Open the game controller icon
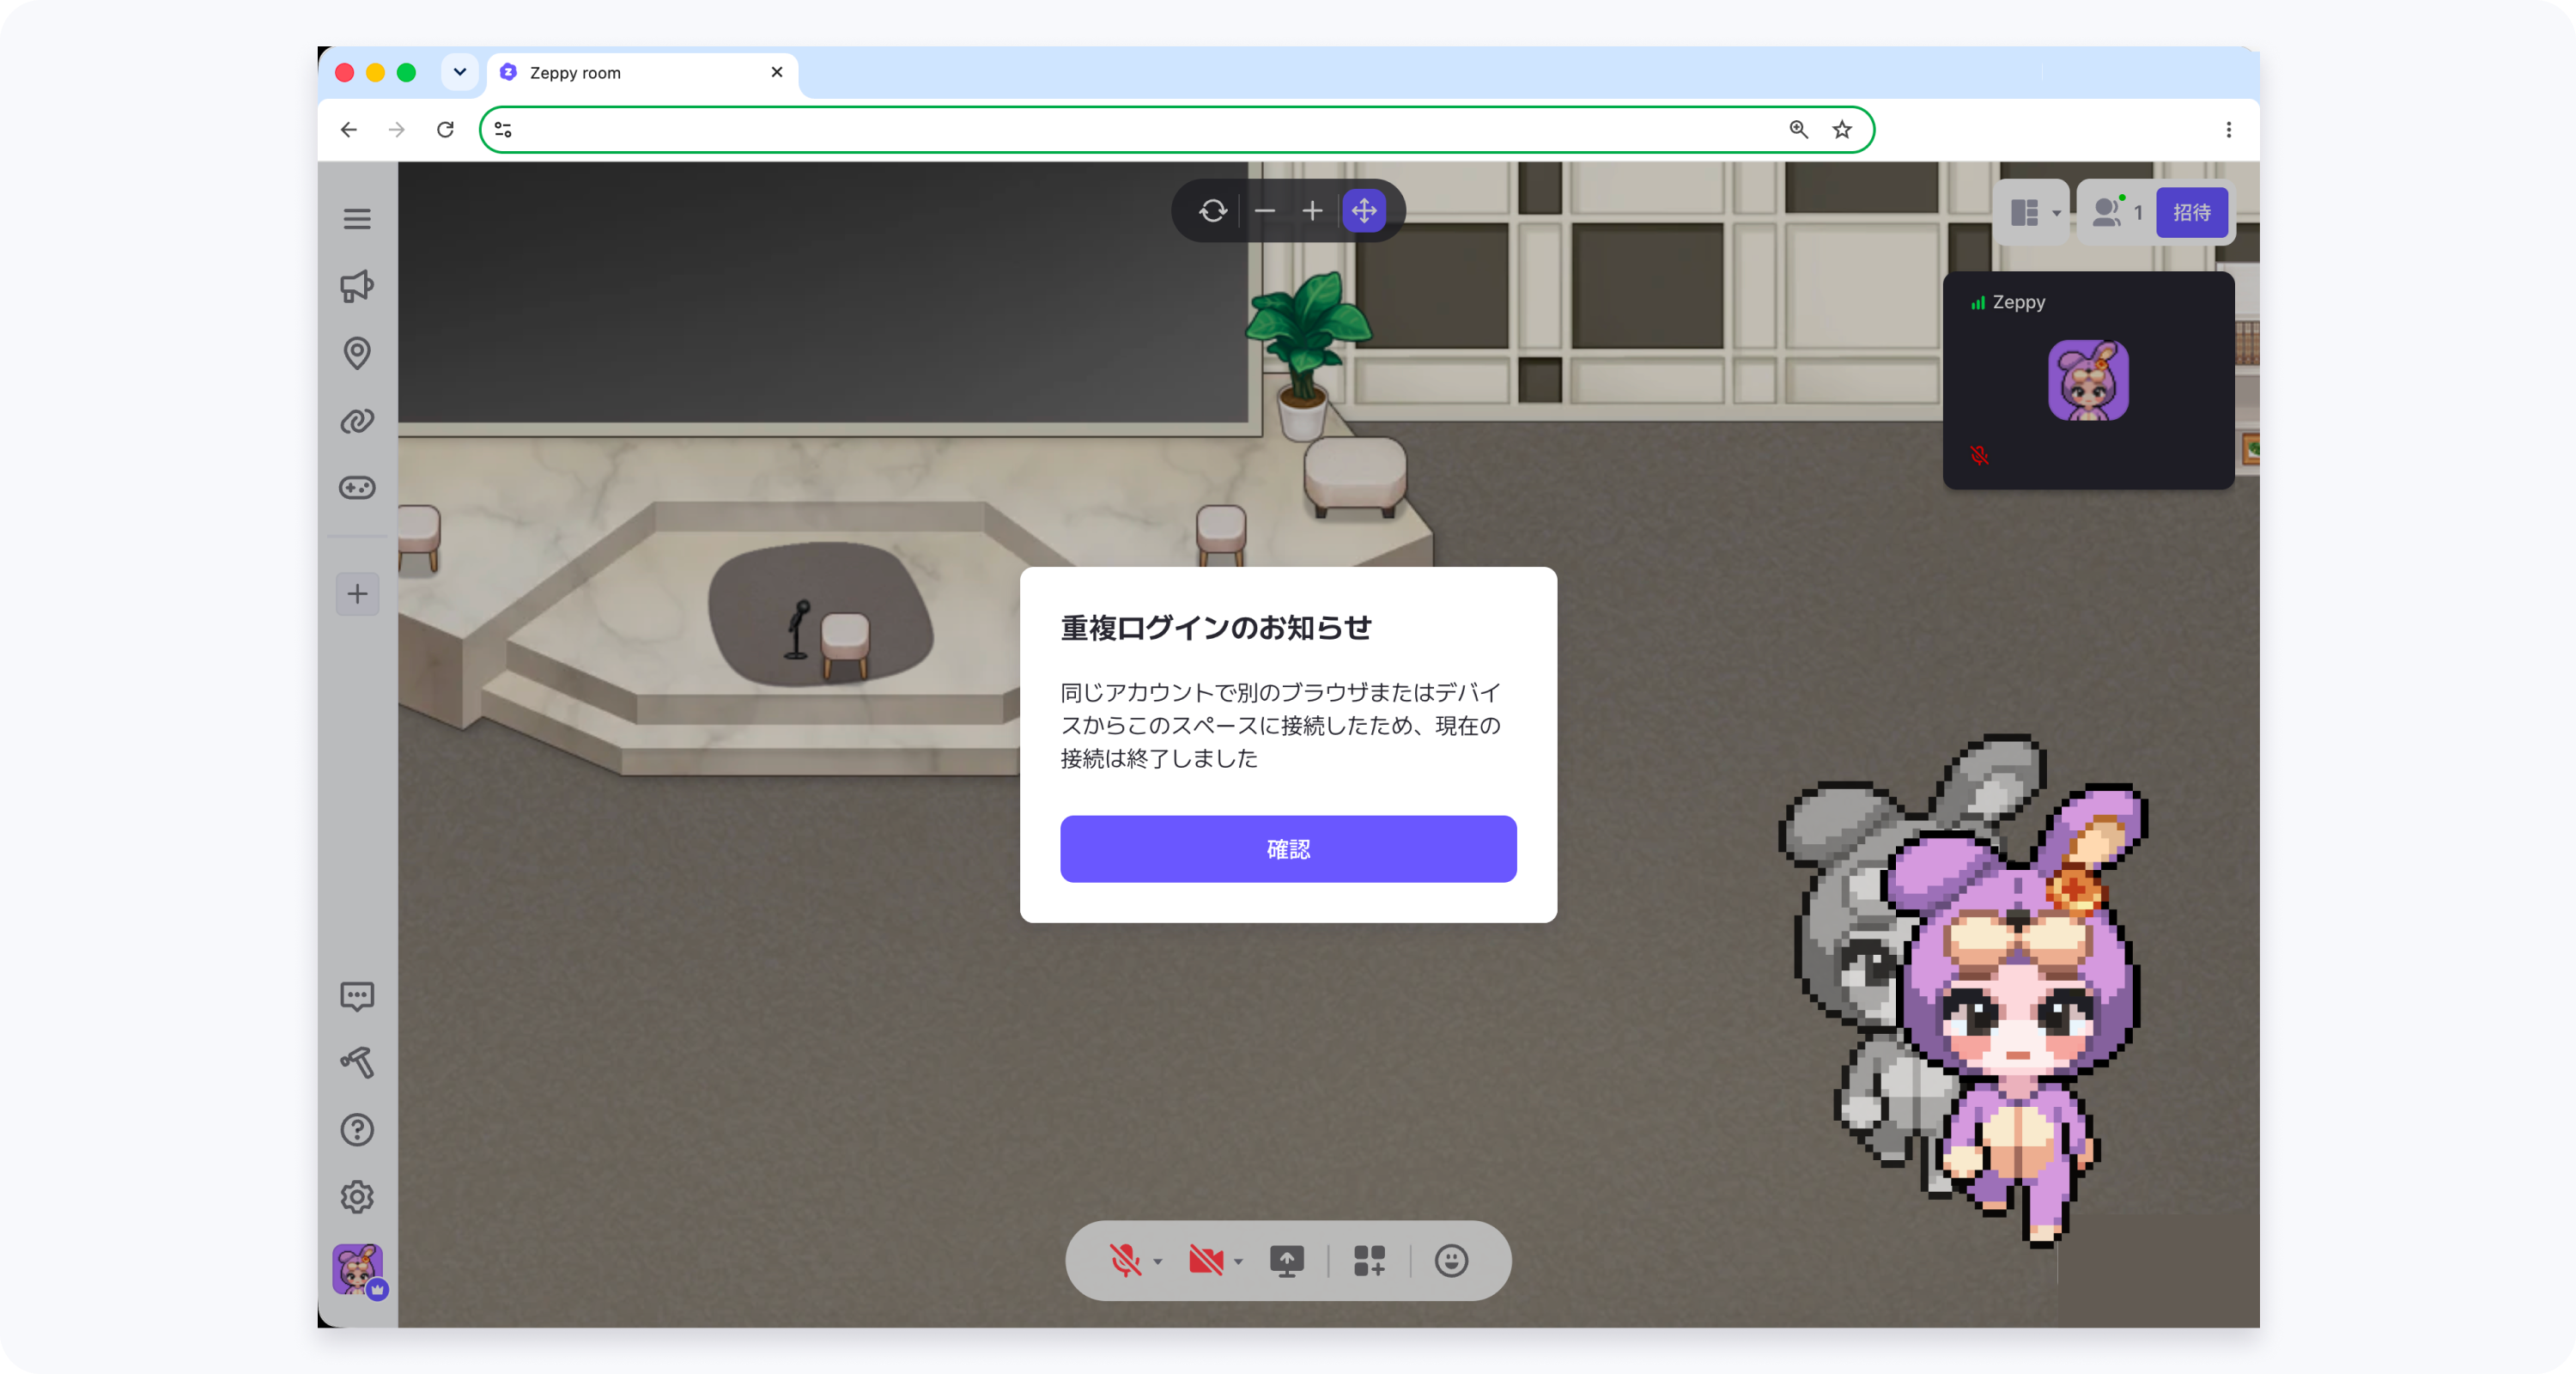Screen dimensions: 2576x1374 [357, 487]
